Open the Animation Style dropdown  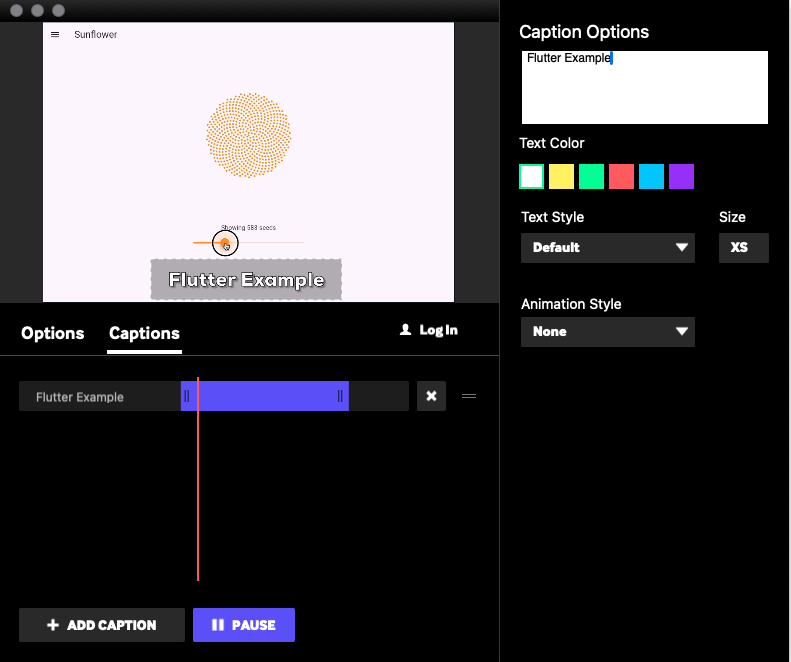(608, 332)
